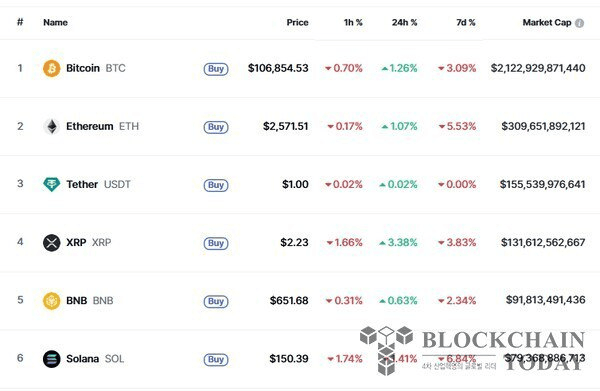Buy Bitcoin using the Buy button
This screenshot has width=600, height=391.
[216, 69]
